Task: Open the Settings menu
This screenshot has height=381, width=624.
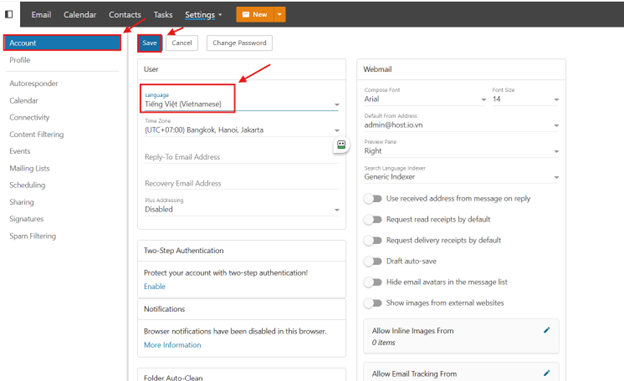Action: coord(203,15)
